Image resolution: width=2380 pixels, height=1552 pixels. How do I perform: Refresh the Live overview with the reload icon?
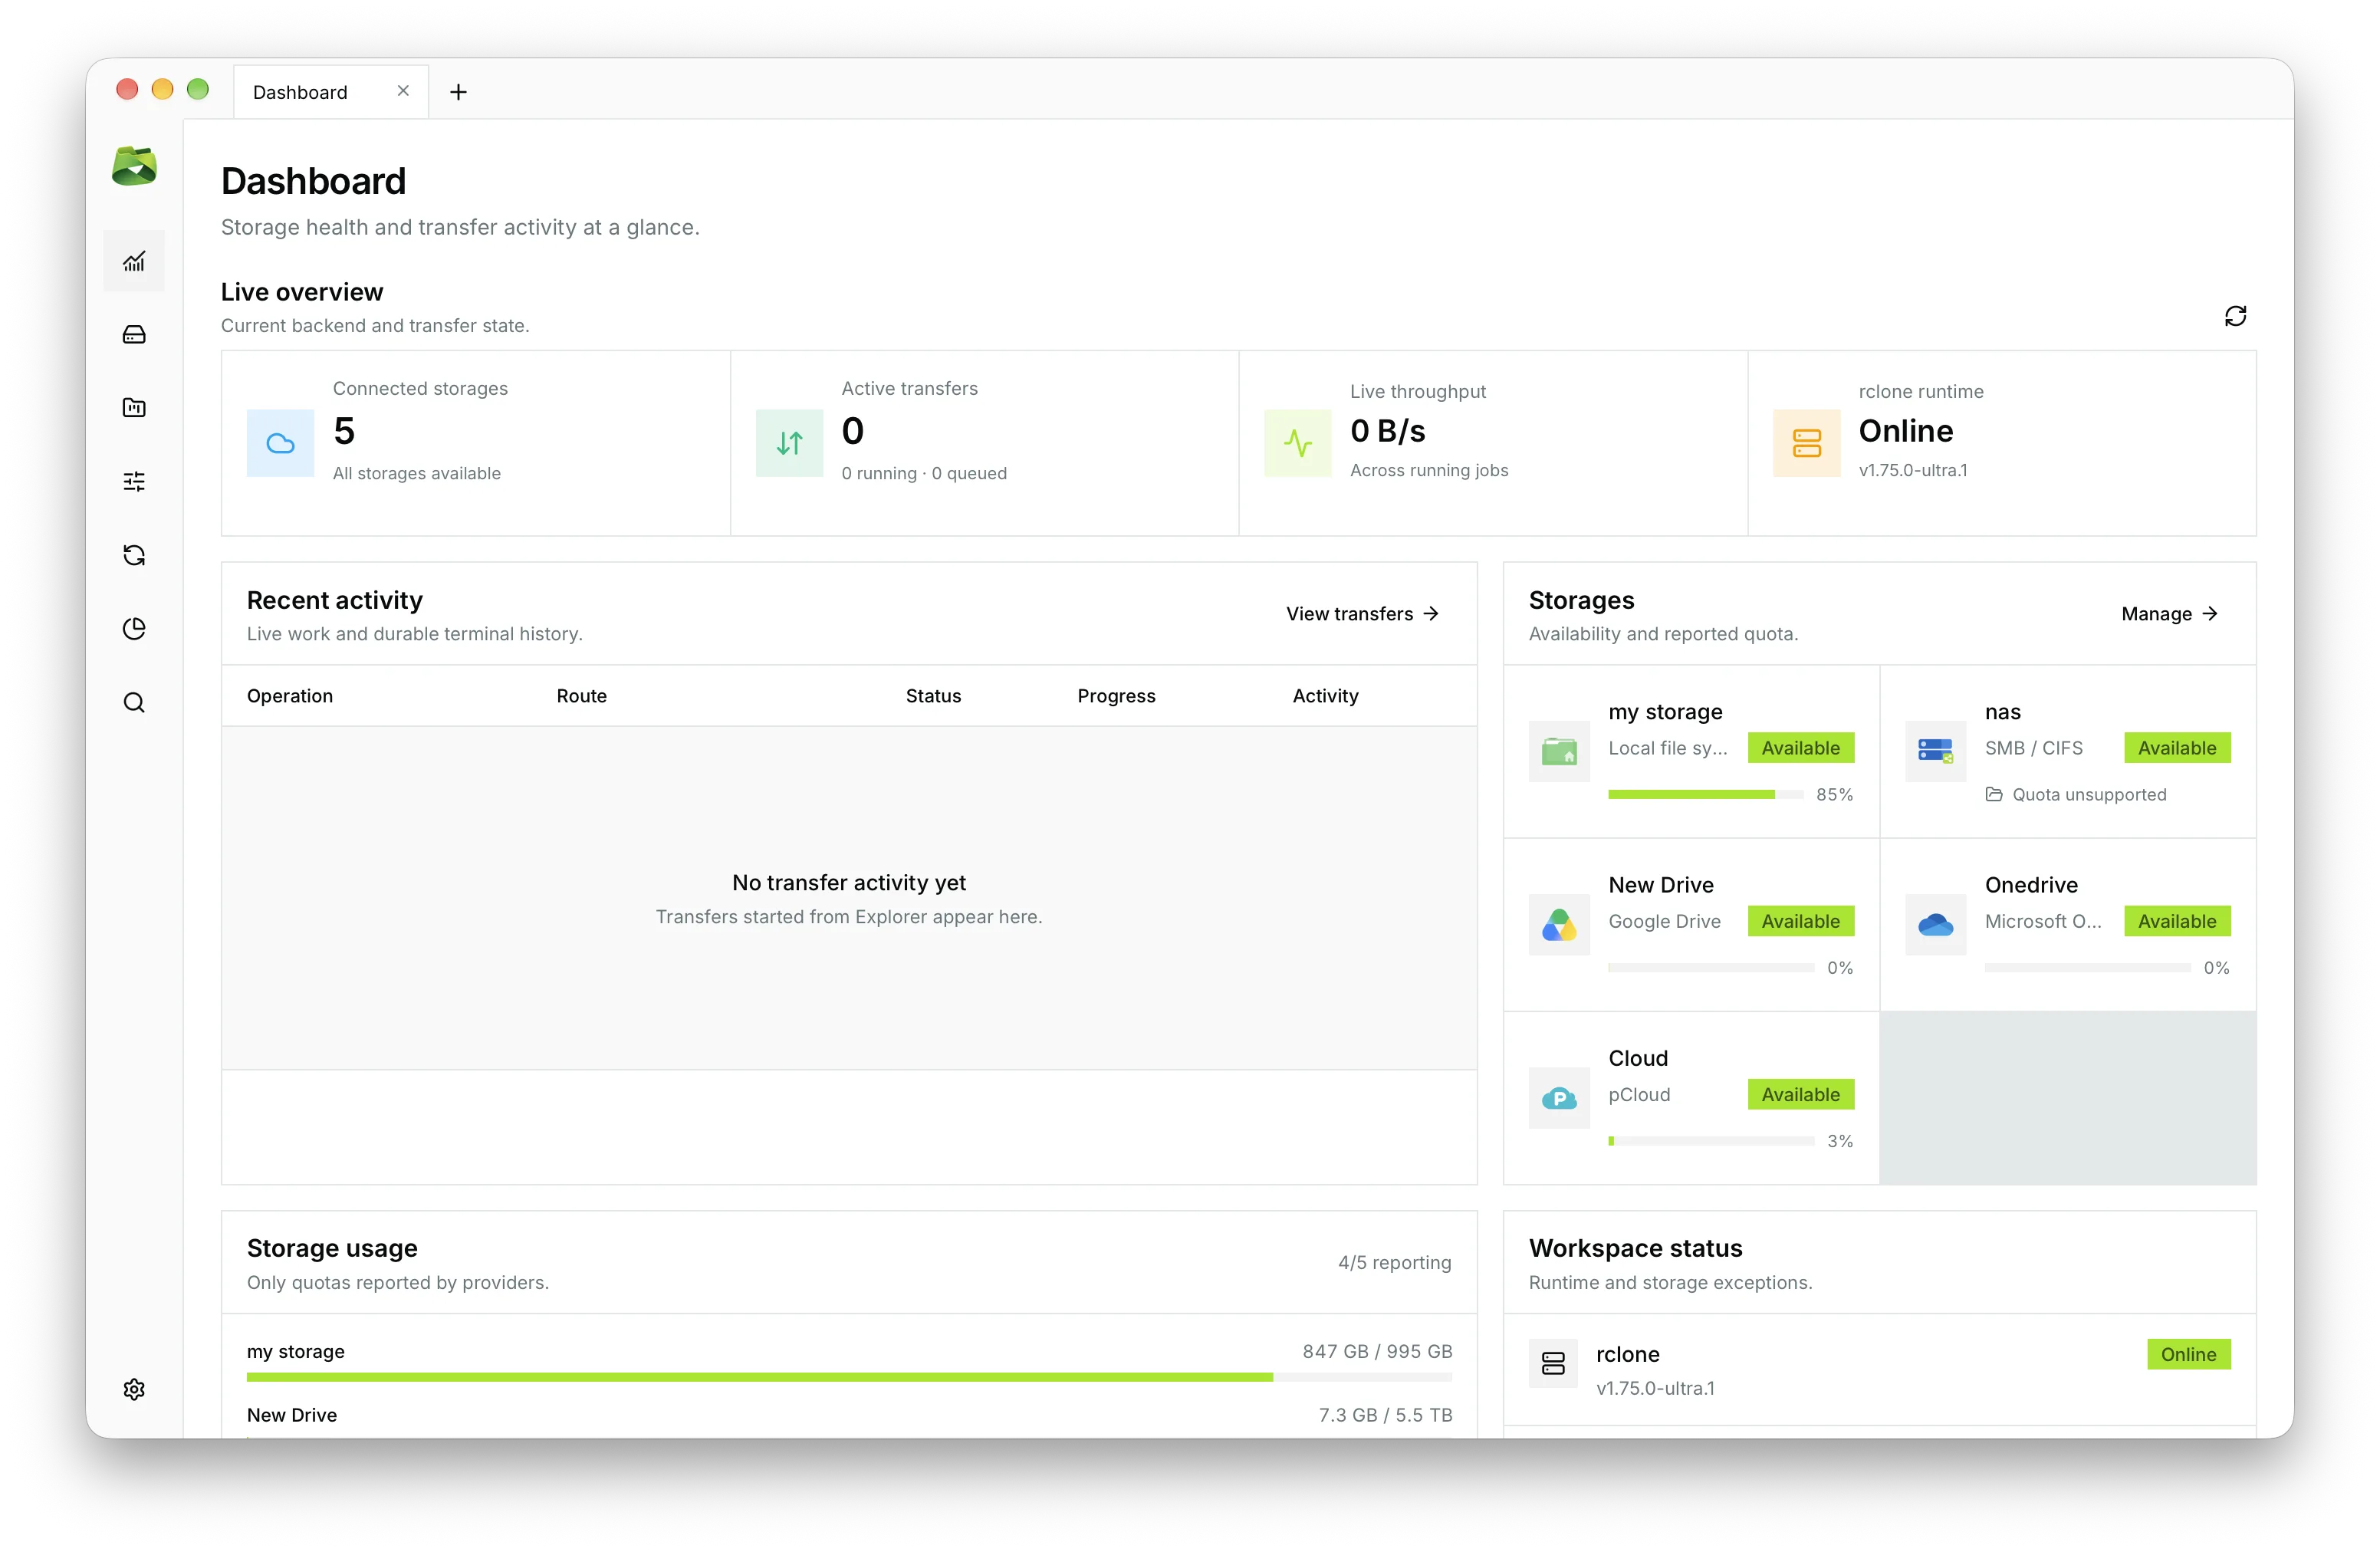click(2235, 316)
